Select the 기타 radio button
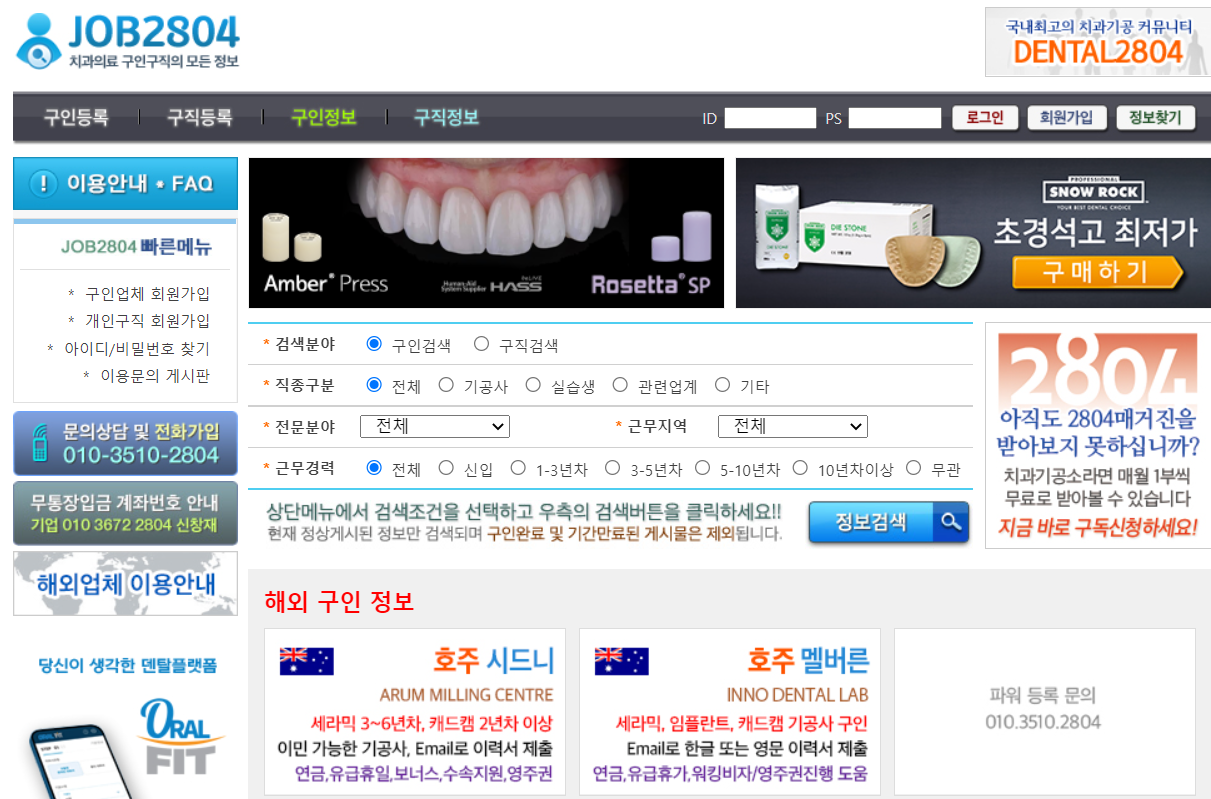Viewport: 1211px width, 799px height. (x=722, y=384)
